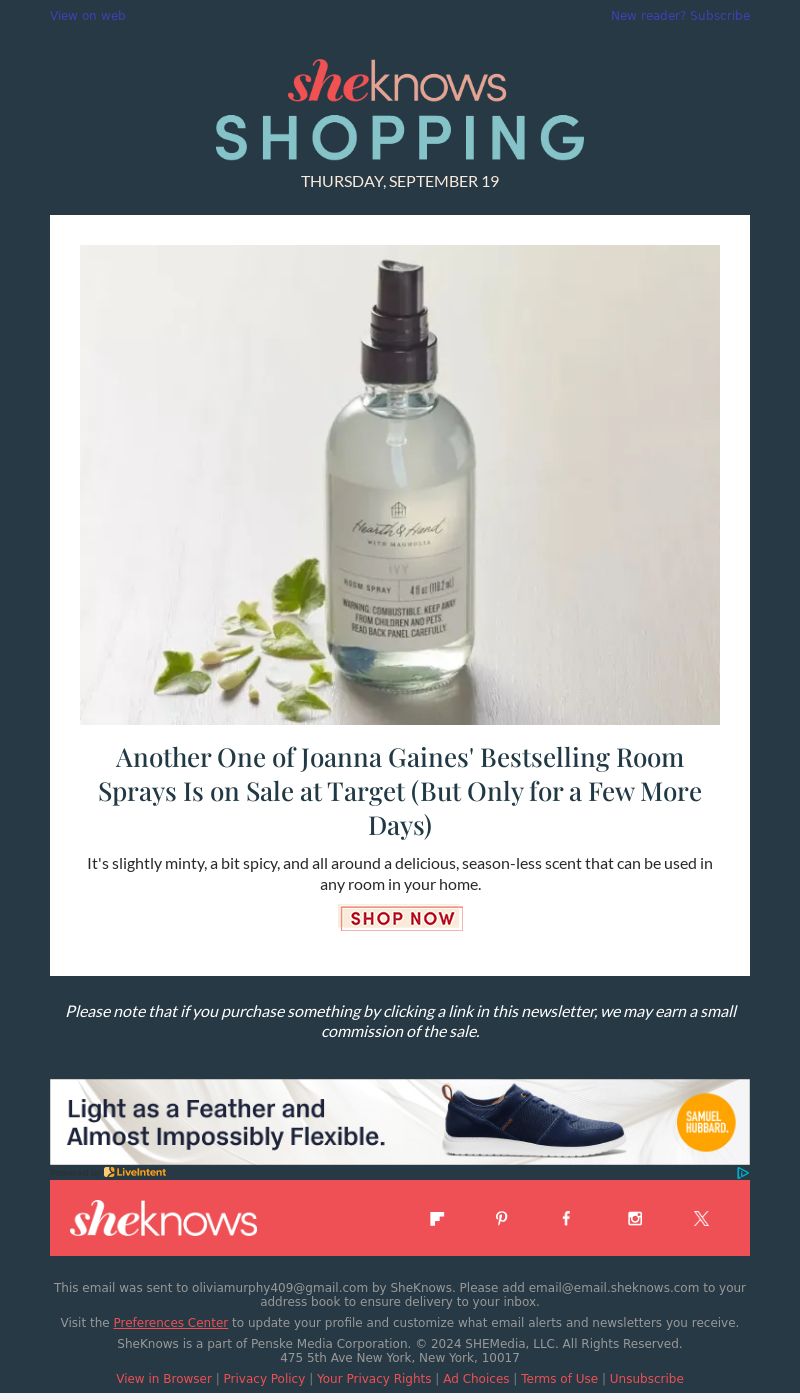
Task: Open the Flipboard social icon
Action: tap(437, 1218)
